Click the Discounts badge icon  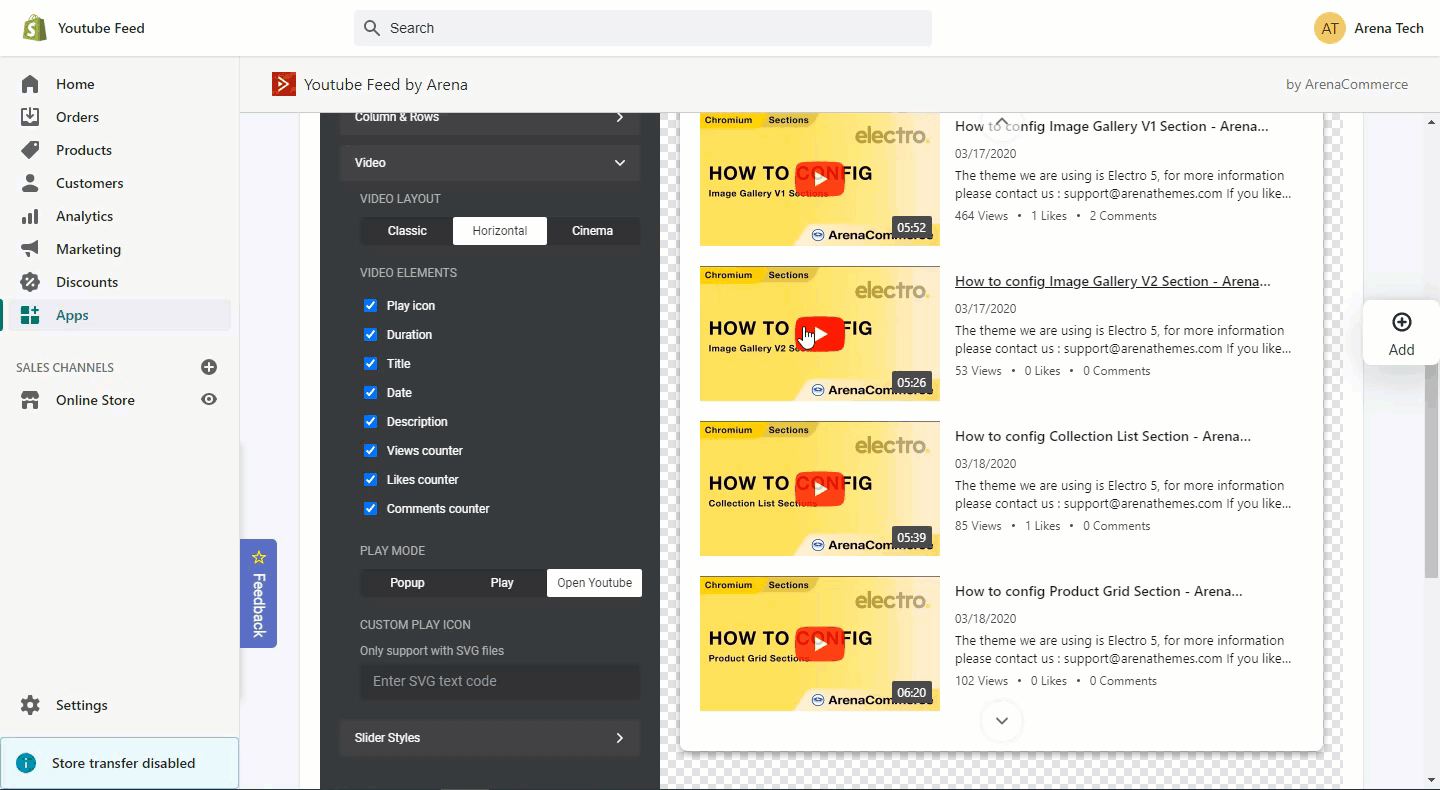[30, 282]
